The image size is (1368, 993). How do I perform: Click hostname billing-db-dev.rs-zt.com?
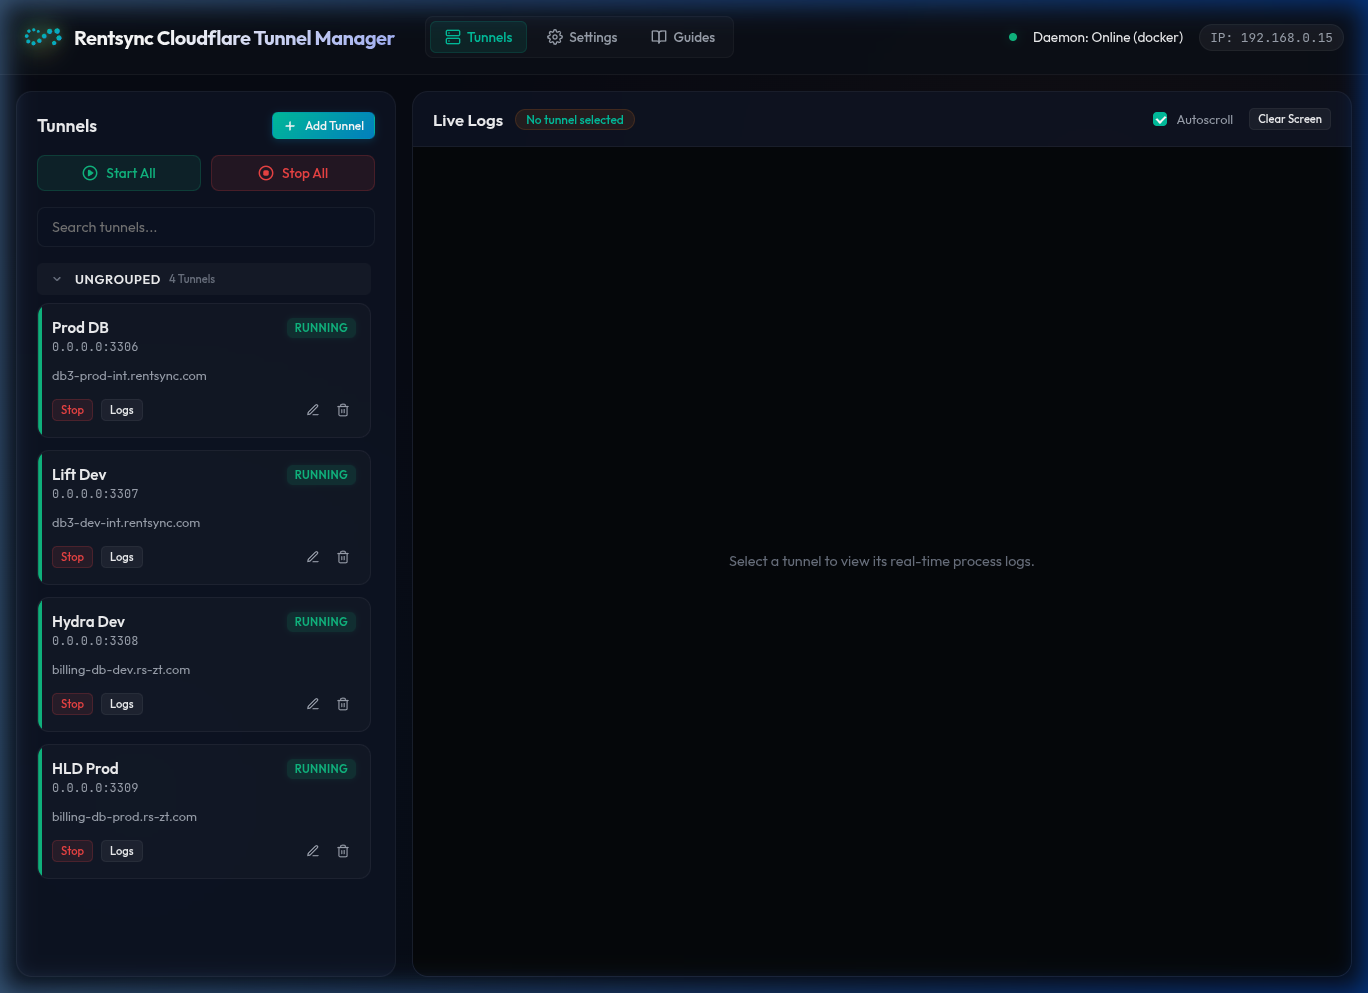121,670
